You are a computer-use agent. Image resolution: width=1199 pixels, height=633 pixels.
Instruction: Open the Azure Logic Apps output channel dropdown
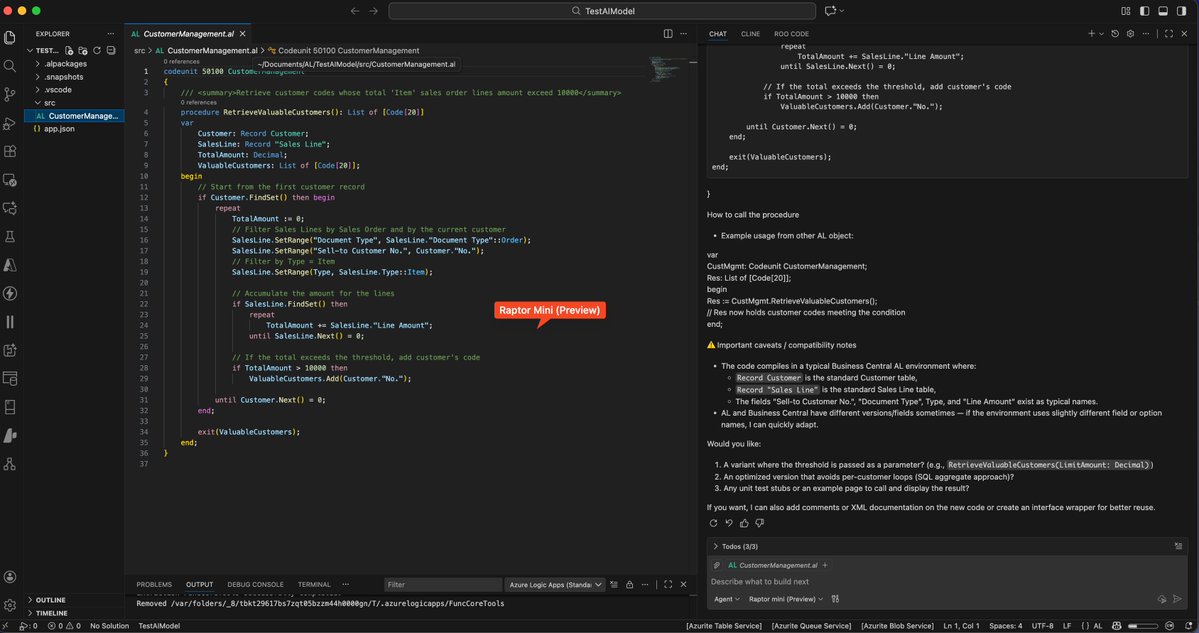point(555,585)
